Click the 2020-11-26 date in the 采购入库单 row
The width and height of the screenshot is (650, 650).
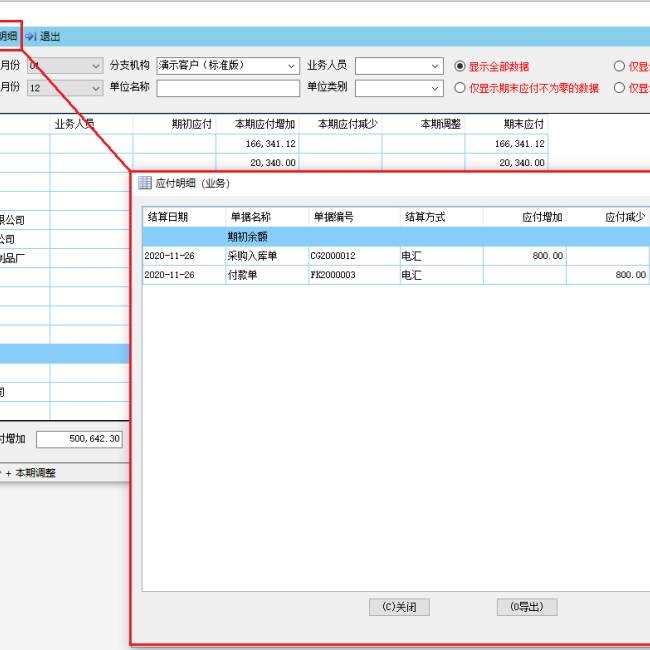(184, 256)
